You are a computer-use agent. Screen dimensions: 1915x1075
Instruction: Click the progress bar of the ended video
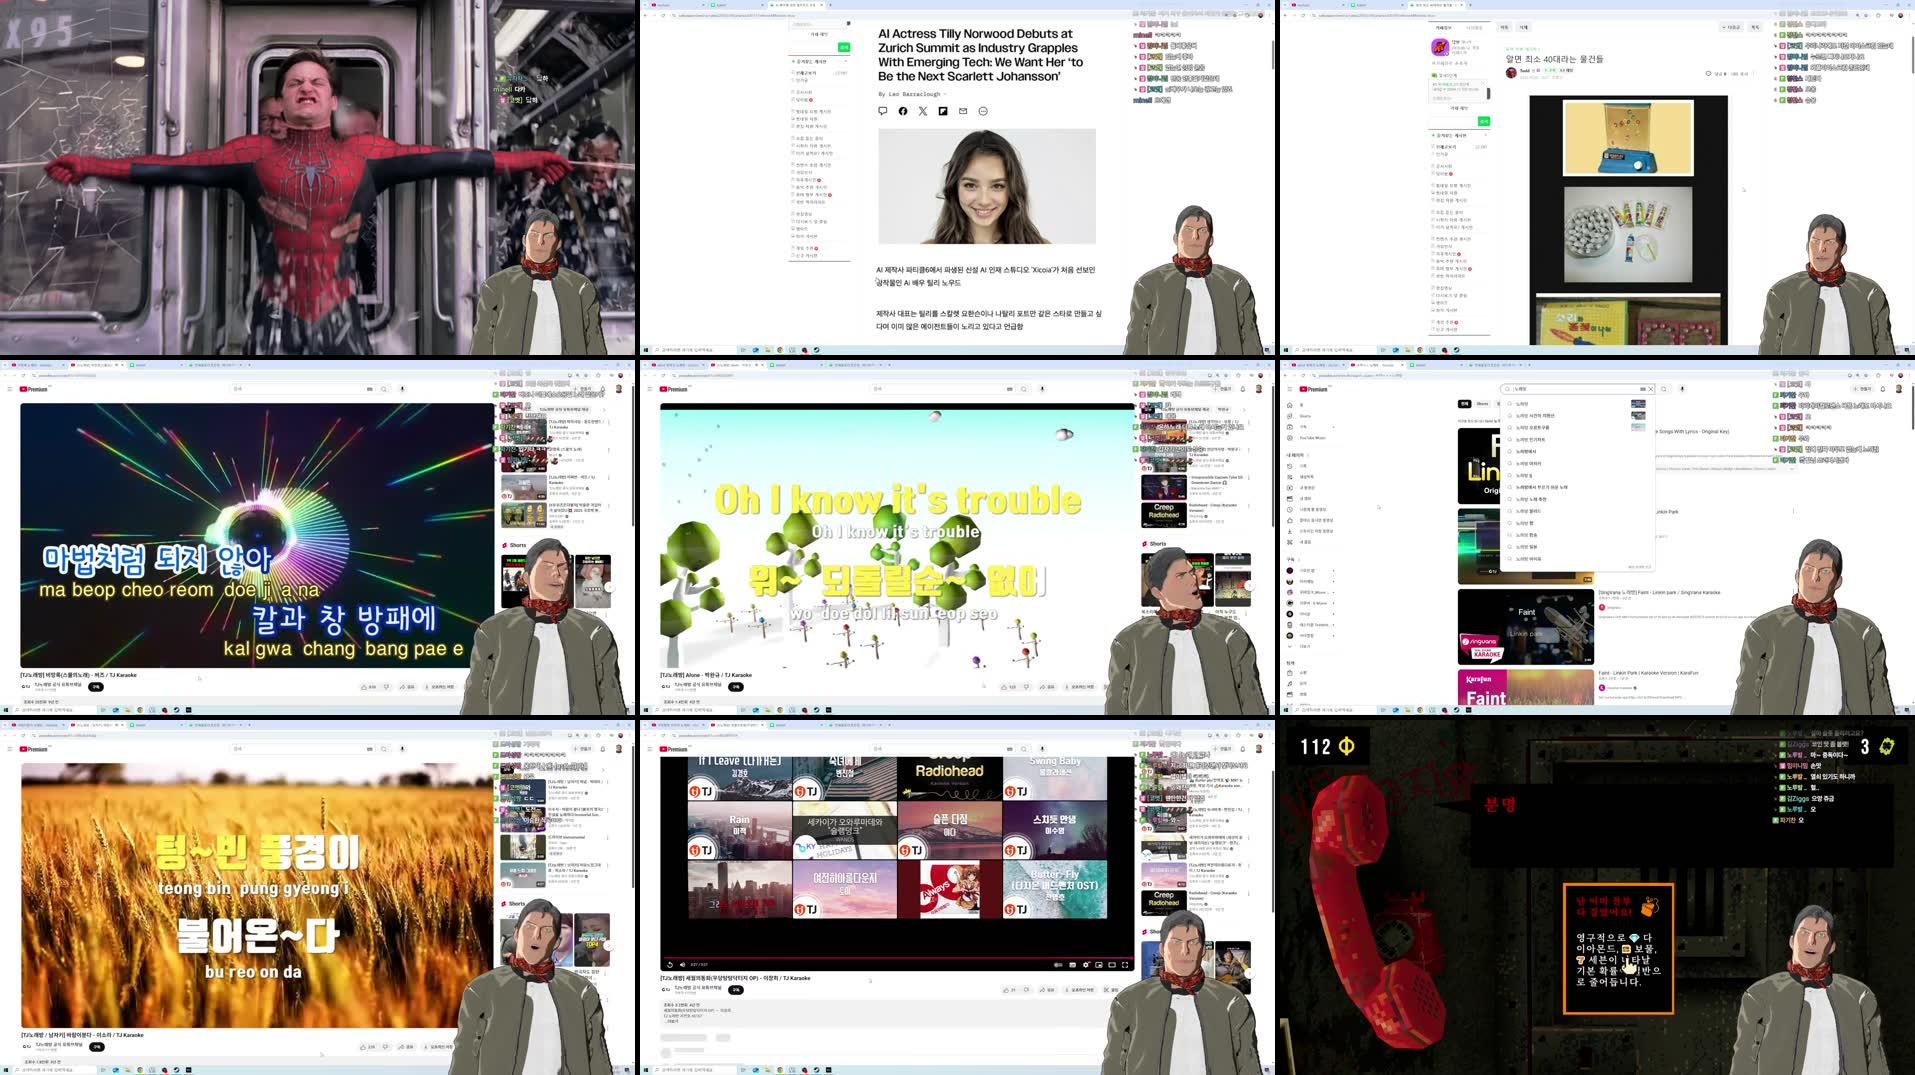coord(897,956)
